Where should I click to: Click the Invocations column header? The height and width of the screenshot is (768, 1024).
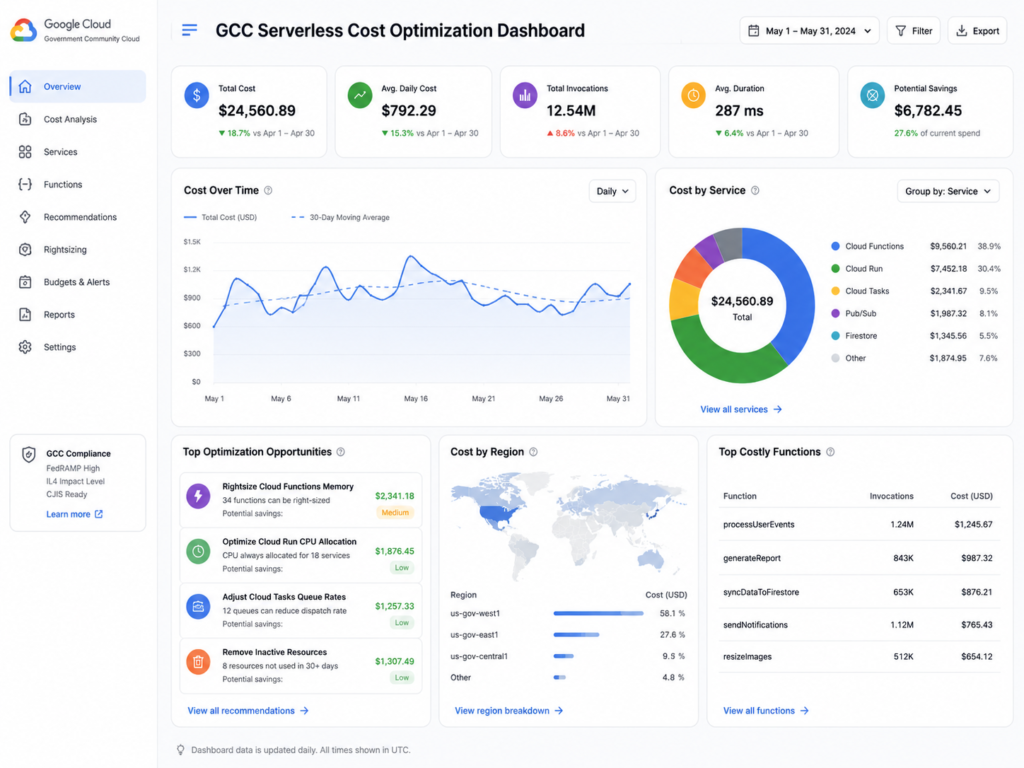click(x=891, y=496)
